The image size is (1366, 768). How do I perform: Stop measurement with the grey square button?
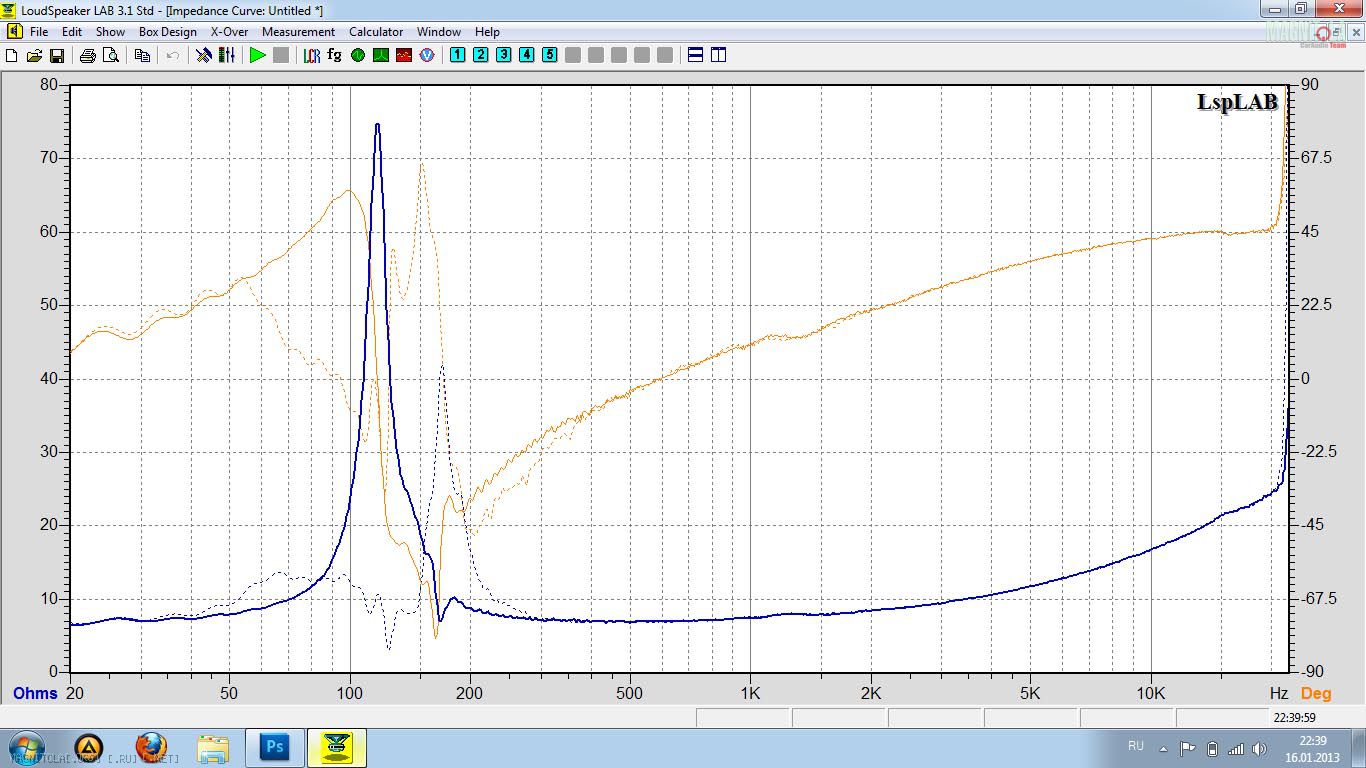point(281,55)
